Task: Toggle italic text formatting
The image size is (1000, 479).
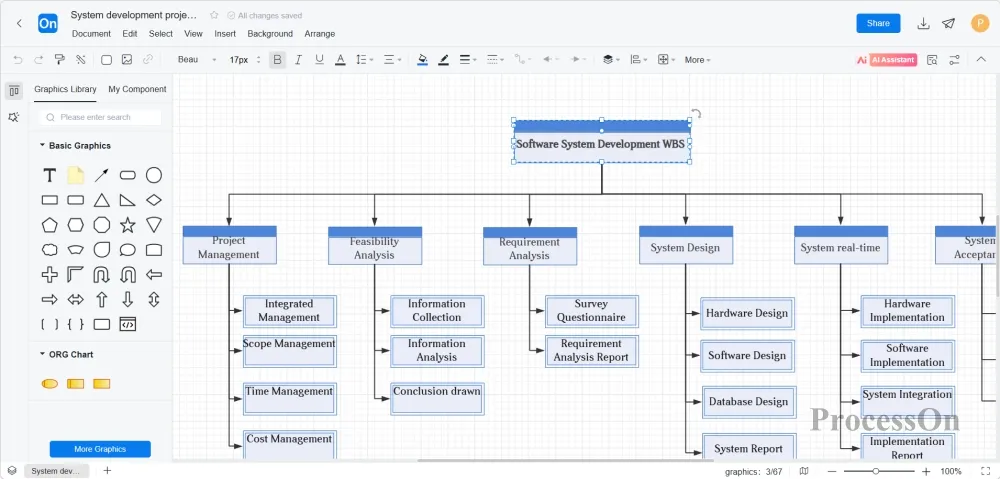Action: click(x=298, y=60)
